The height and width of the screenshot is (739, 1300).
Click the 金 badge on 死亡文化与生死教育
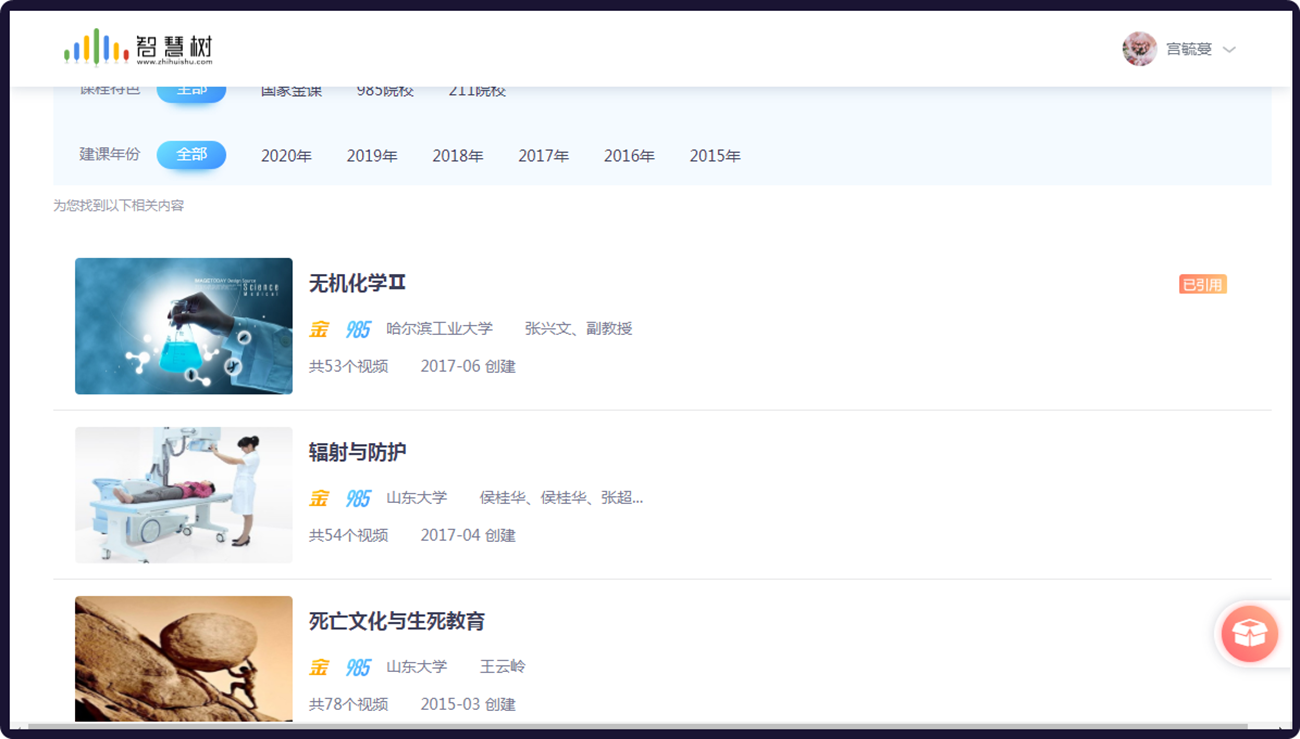tap(317, 666)
